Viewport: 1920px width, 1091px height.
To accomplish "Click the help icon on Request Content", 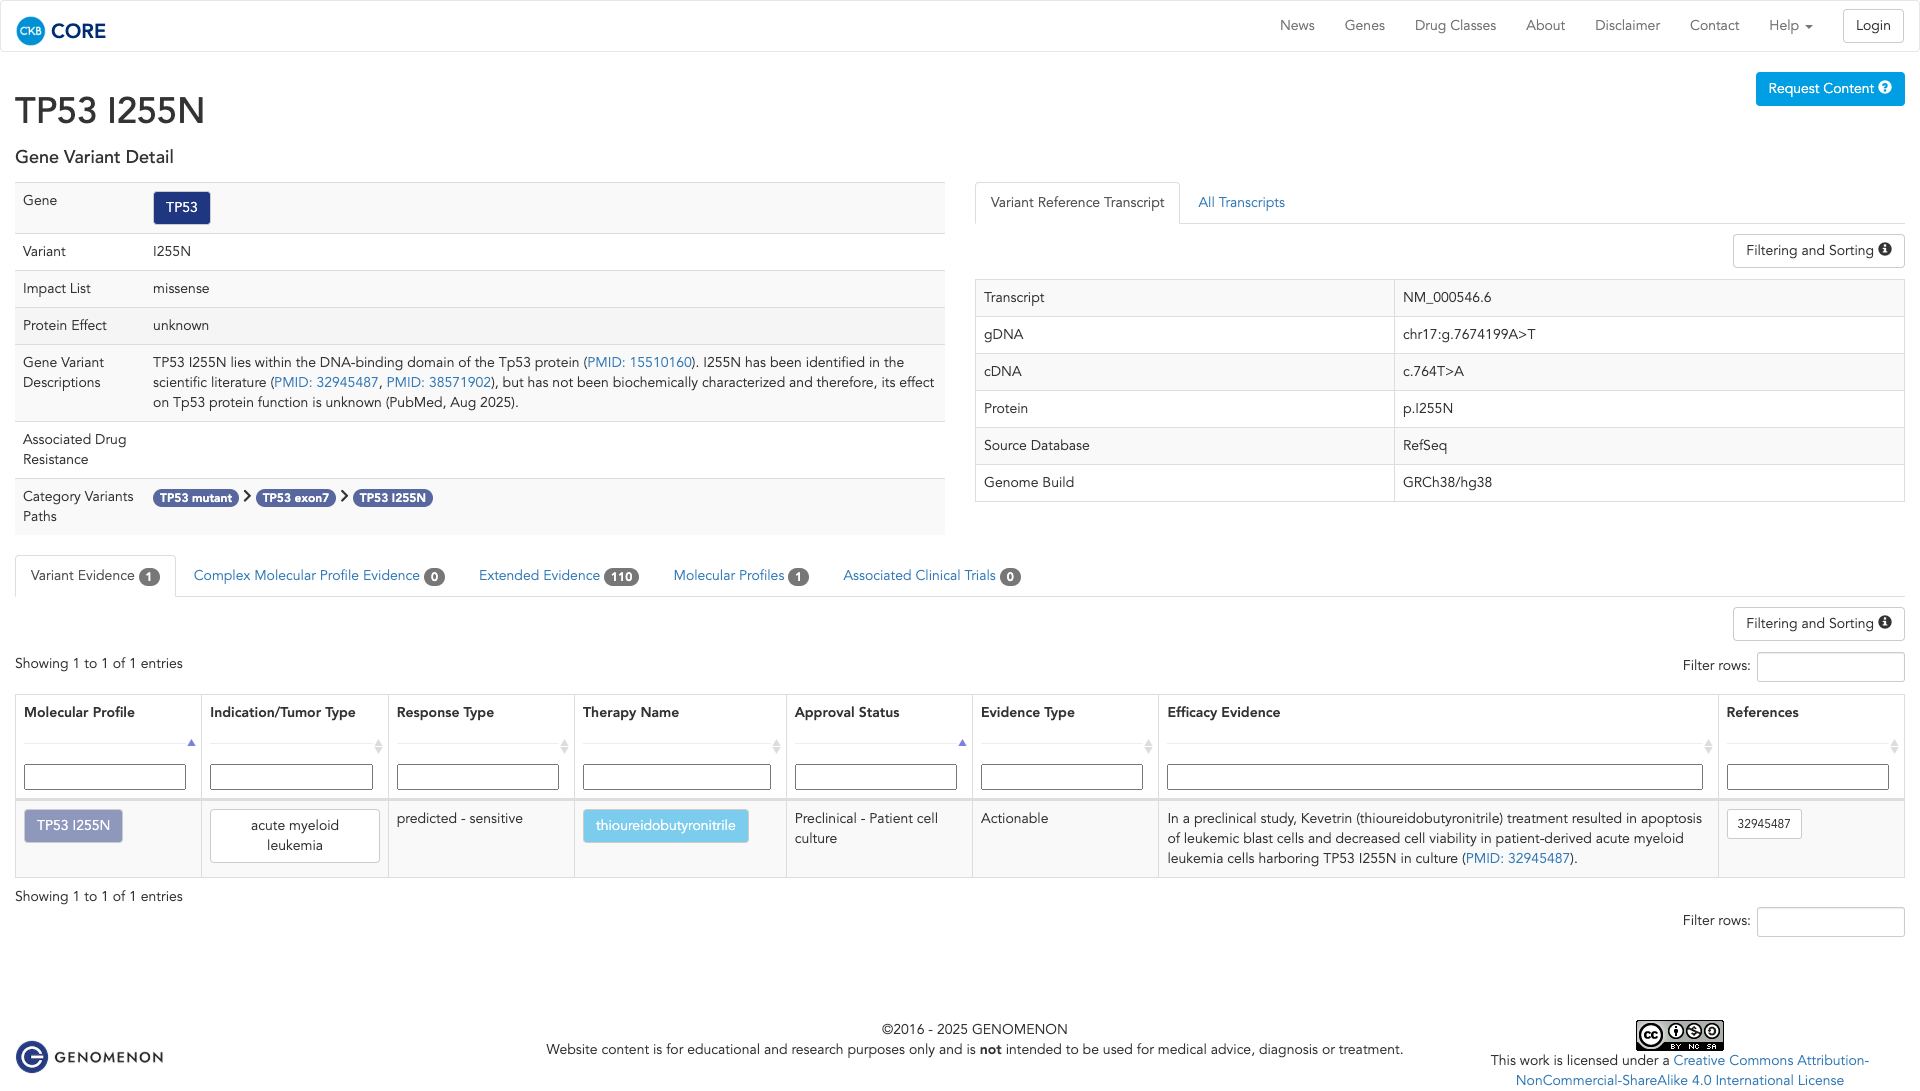I will pos(1885,88).
